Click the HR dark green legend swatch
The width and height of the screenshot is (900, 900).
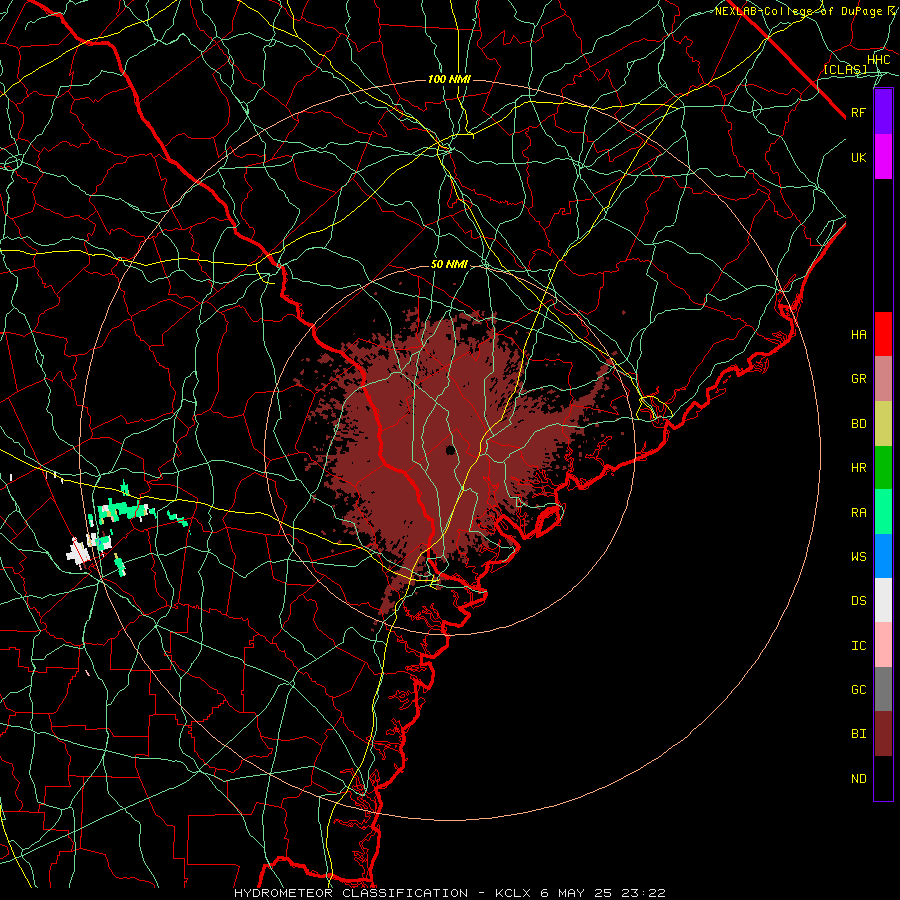point(883,468)
